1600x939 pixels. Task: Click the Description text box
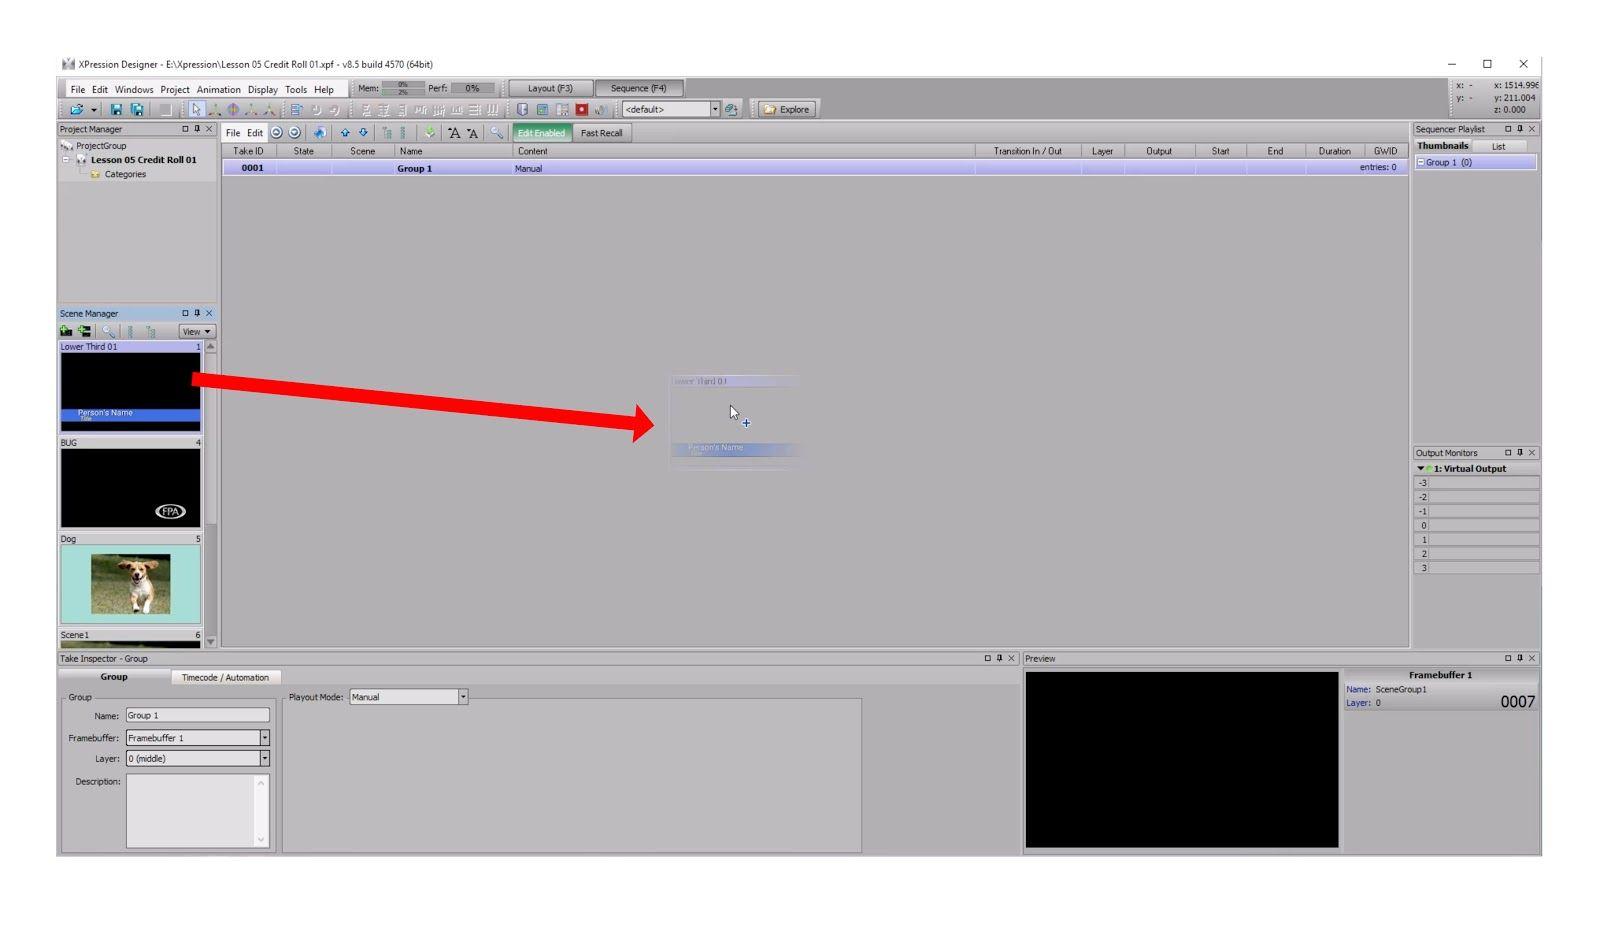point(198,811)
